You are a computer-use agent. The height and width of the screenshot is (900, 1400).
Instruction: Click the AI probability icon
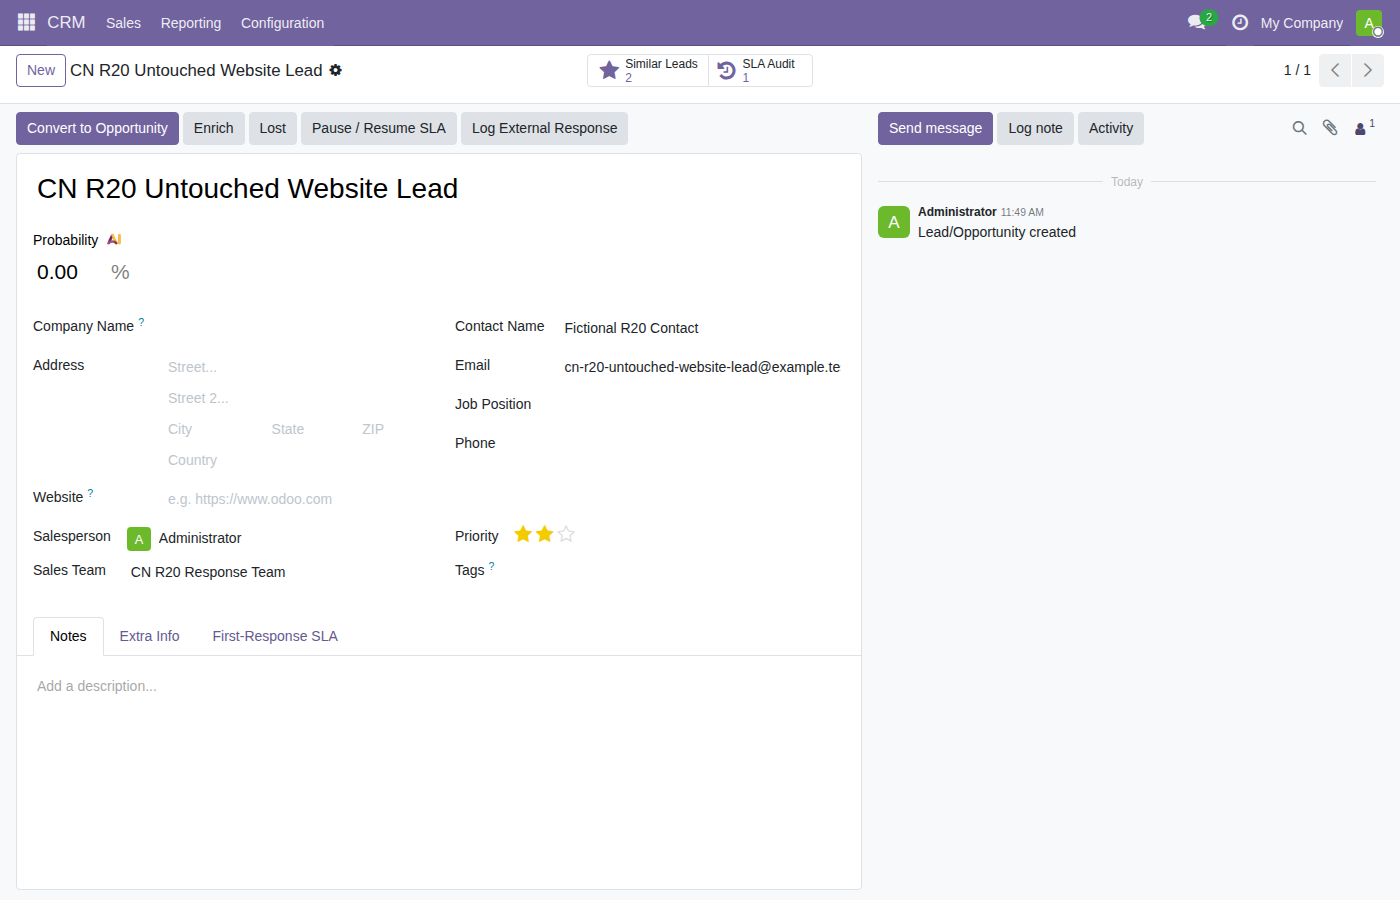(x=114, y=240)
